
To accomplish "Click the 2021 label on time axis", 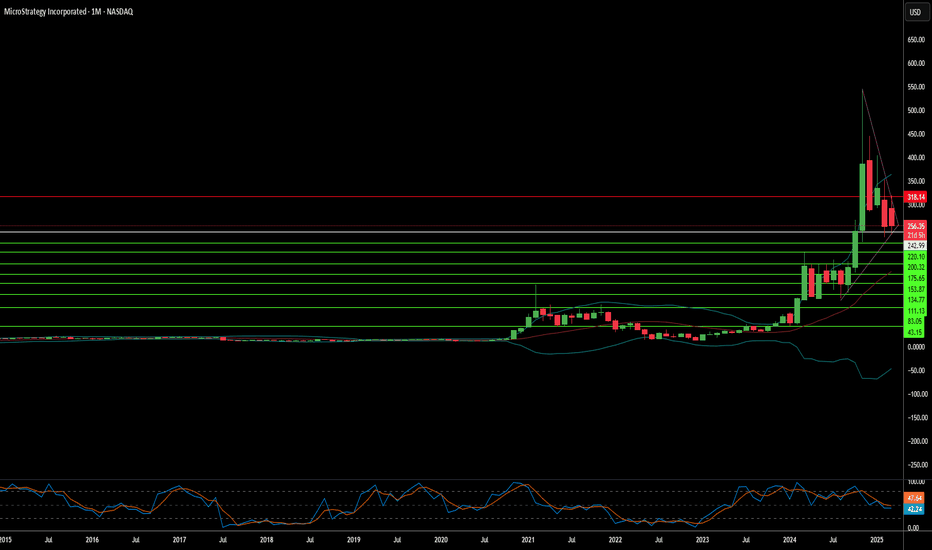I will [x=528, y=540].
